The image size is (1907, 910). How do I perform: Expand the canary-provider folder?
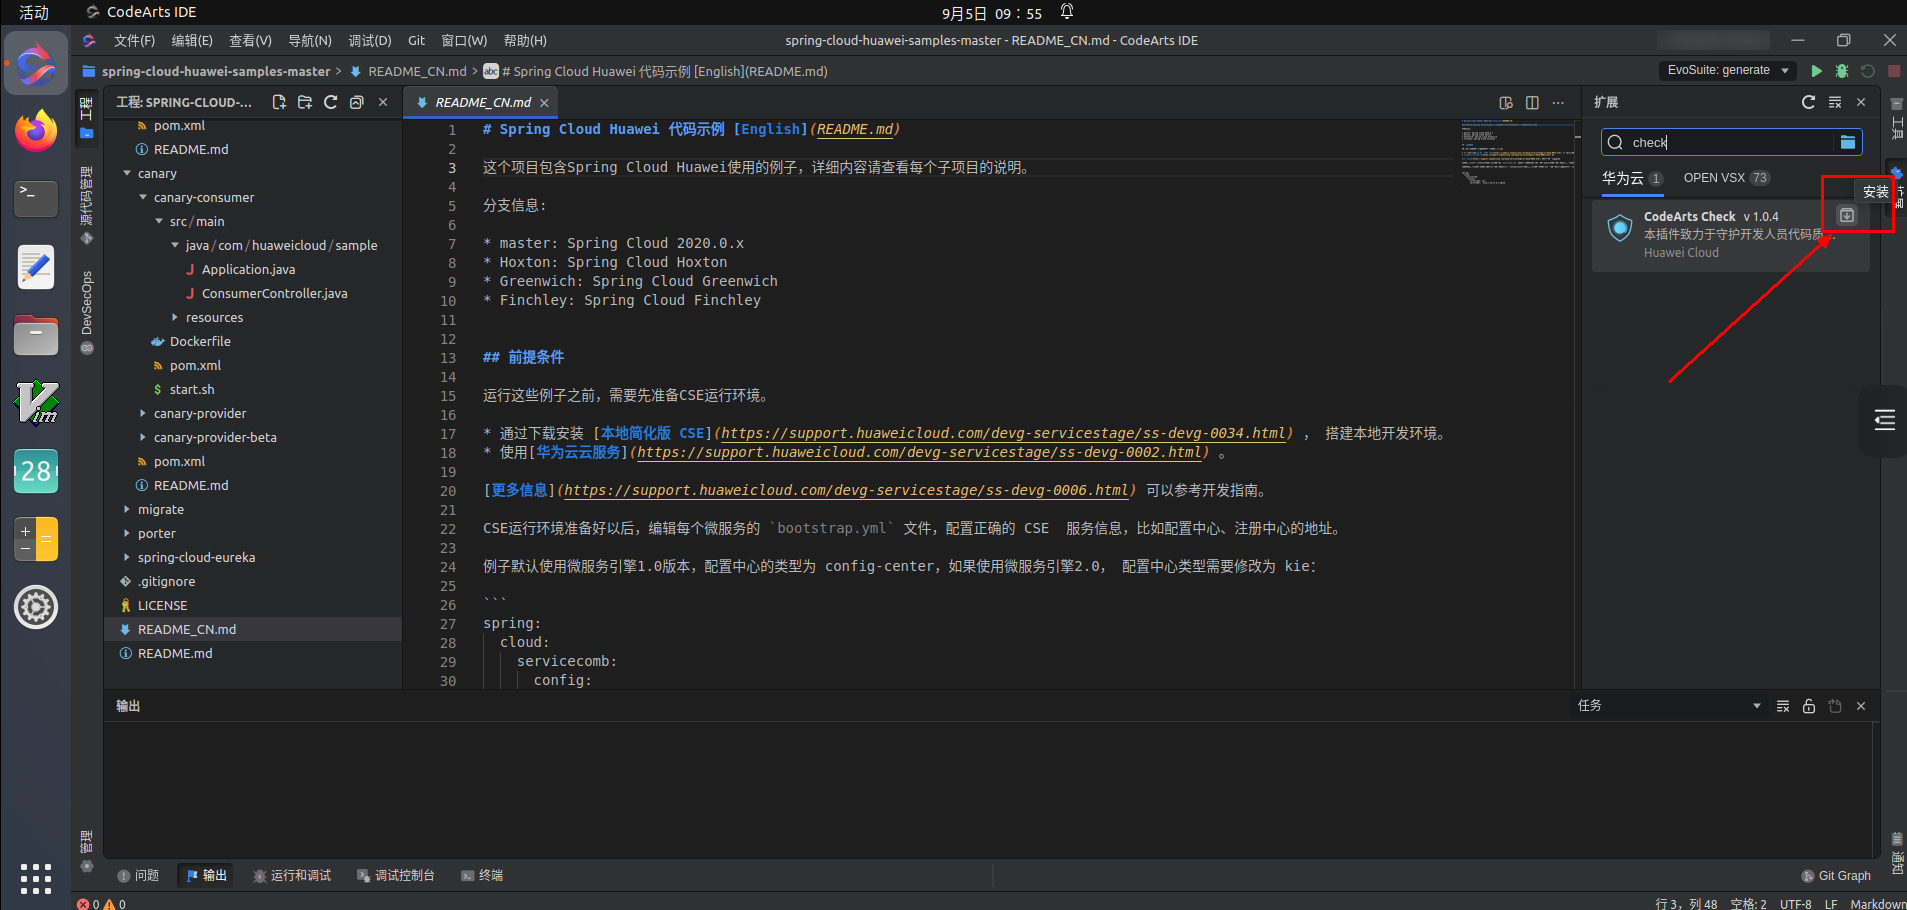point(143,414)
